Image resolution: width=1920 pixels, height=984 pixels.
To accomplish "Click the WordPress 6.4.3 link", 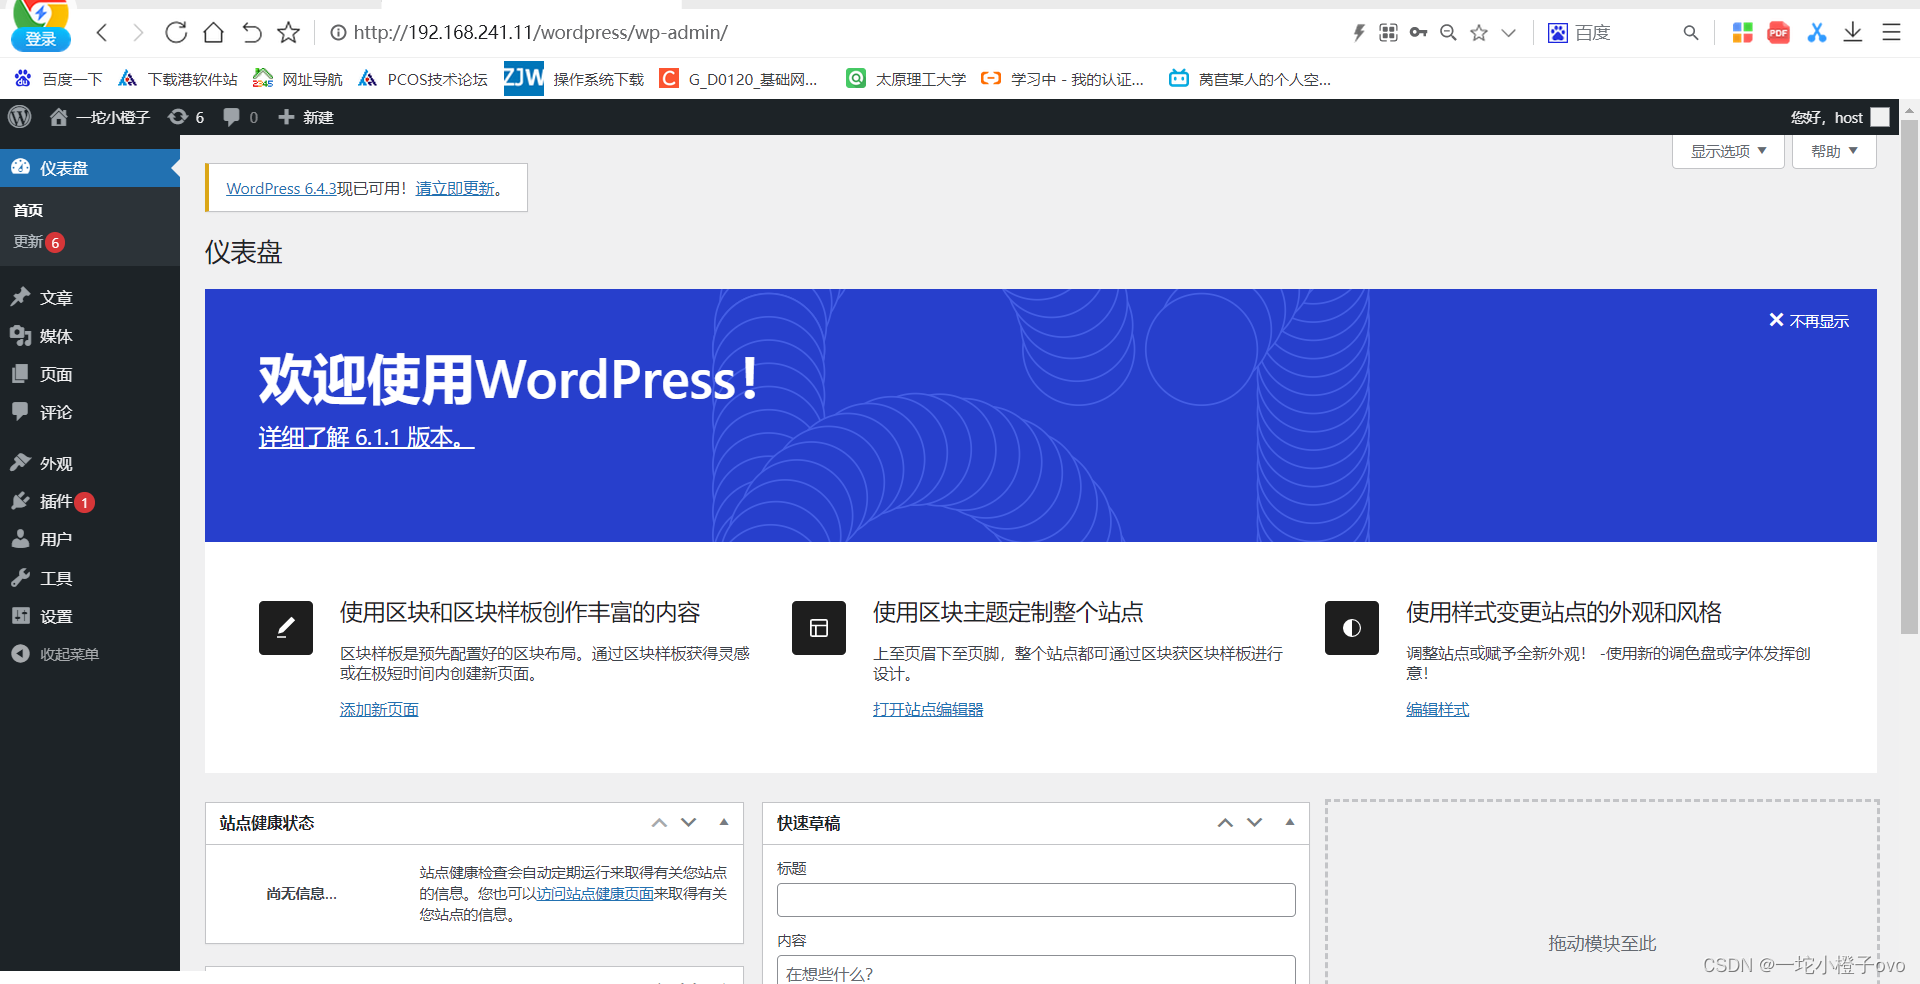I will (281, 188).
